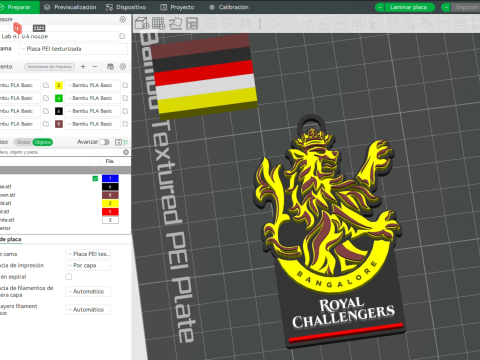The width and height of the screenshot is (480, 360).
Task: Add a primitive with the cube icon
Action: click(142, 23)
